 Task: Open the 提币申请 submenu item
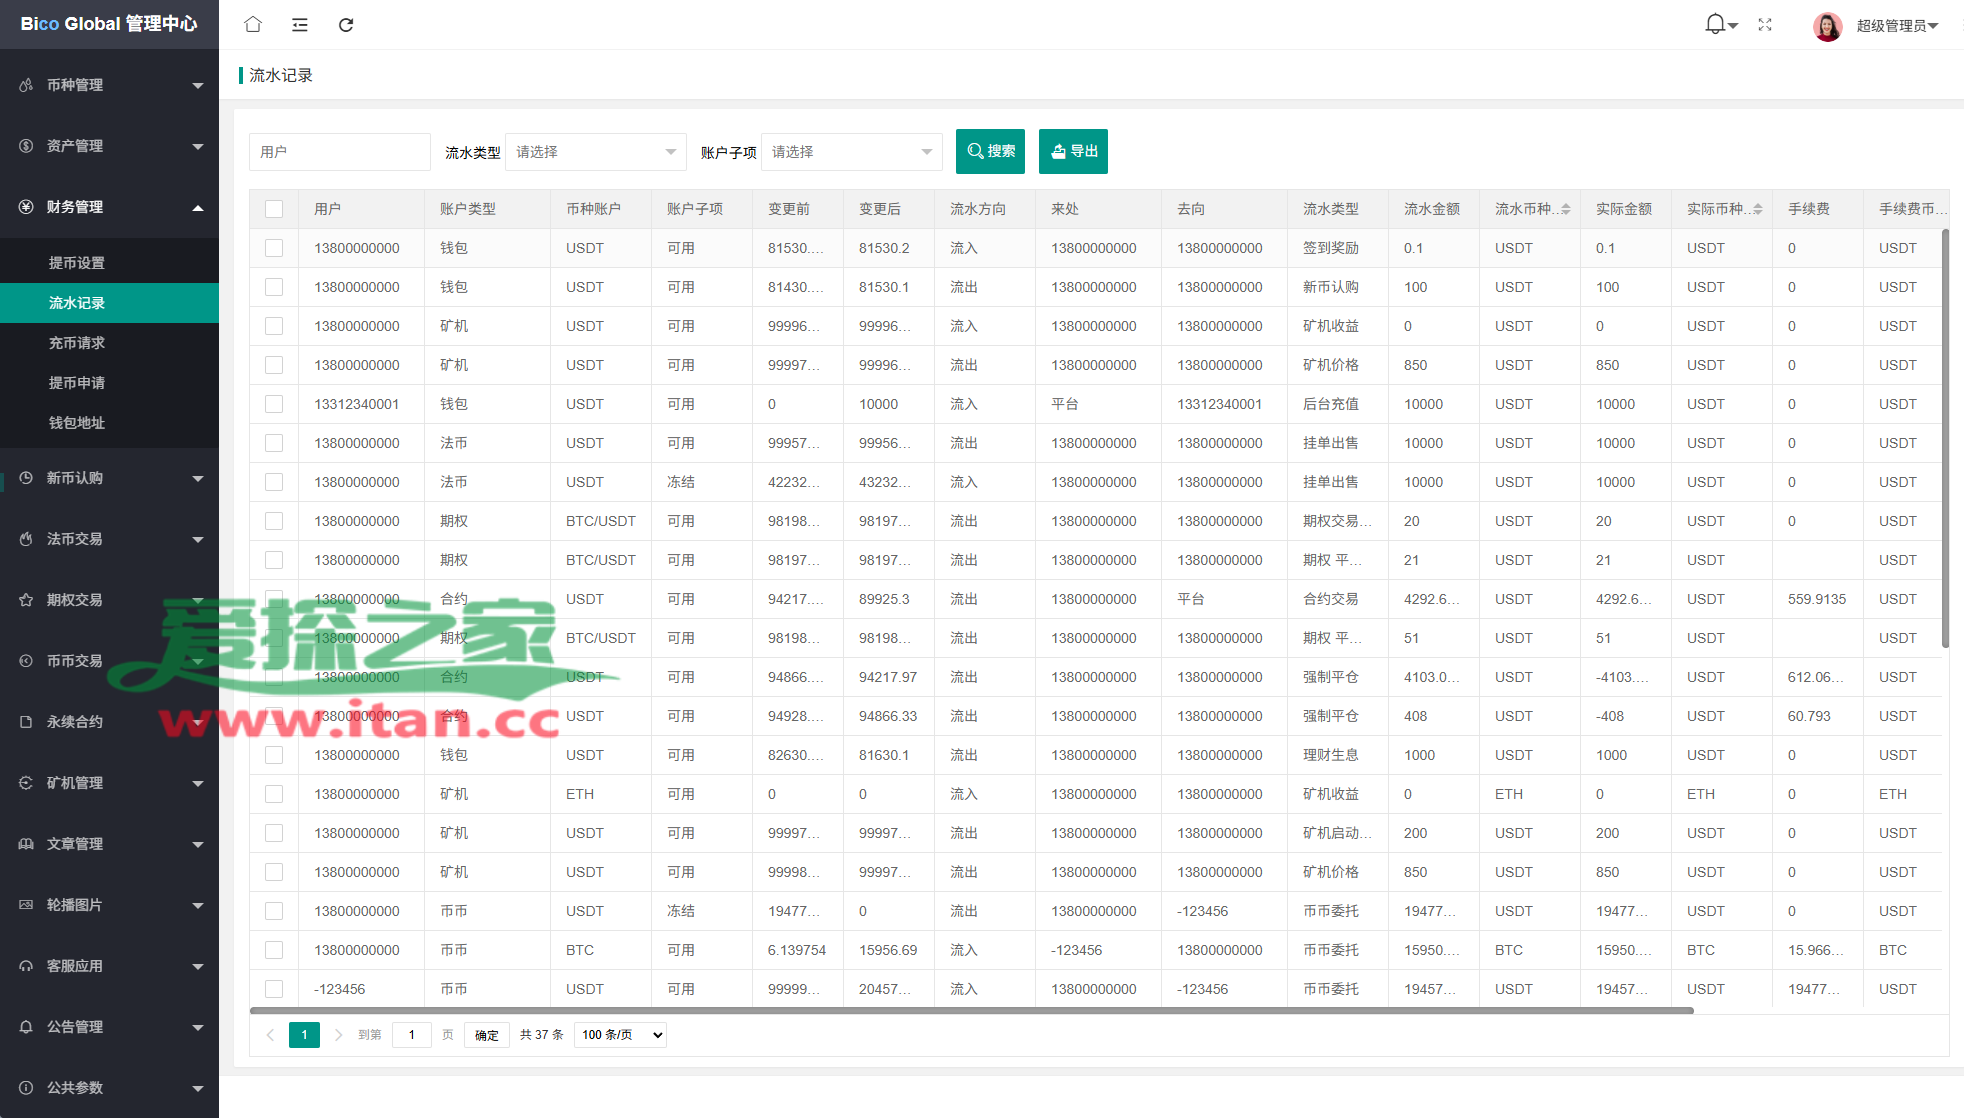pos(77,383)
